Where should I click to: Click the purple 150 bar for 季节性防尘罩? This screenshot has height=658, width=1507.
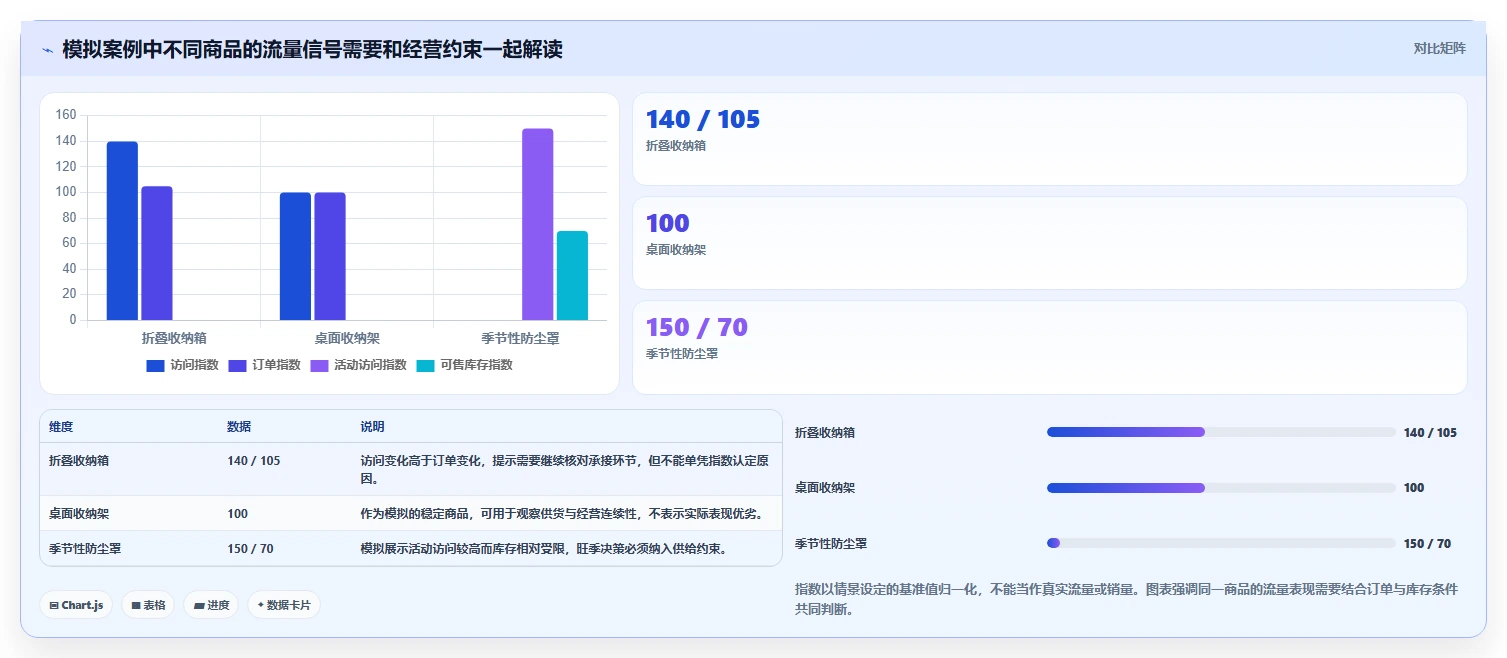tap(537, 224)
